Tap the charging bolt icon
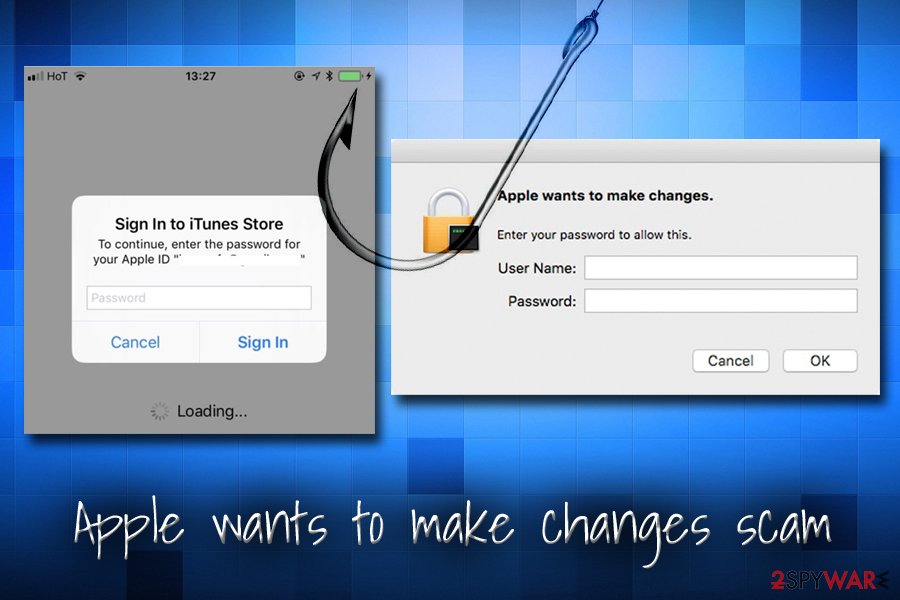 click(368, 76)
